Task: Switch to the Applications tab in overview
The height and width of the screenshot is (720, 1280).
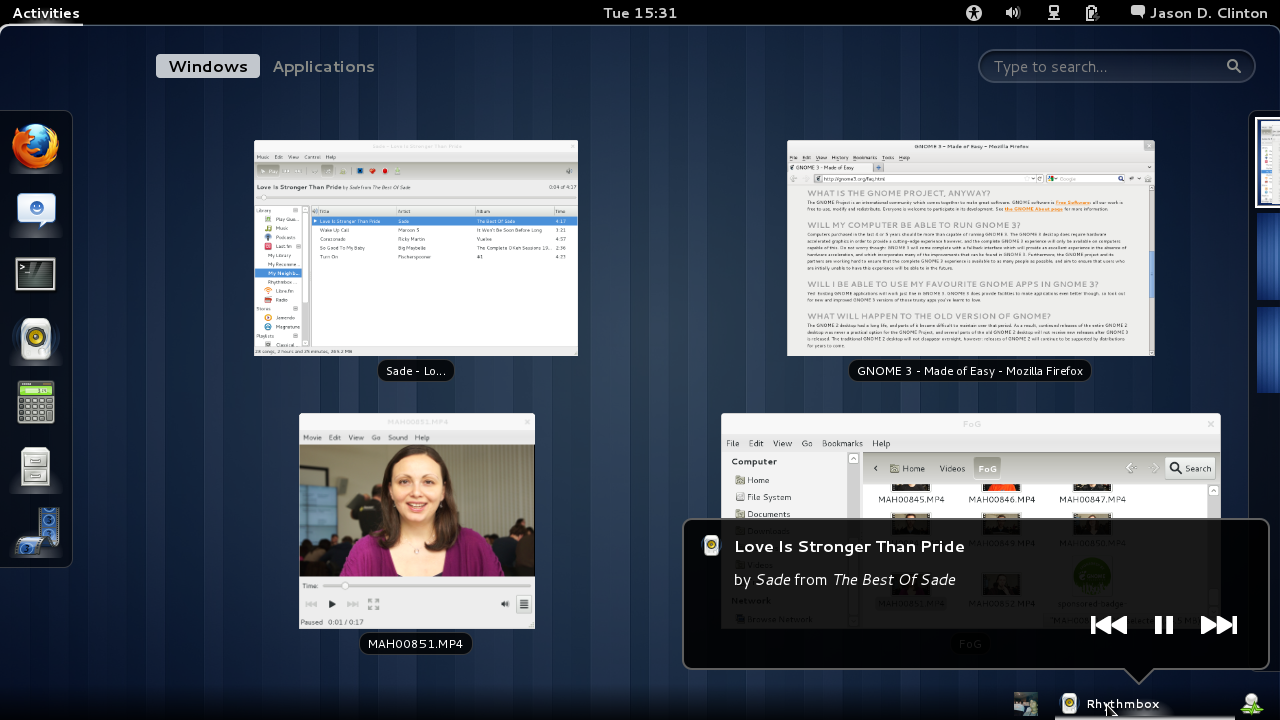Action: (x=323, y=66)
